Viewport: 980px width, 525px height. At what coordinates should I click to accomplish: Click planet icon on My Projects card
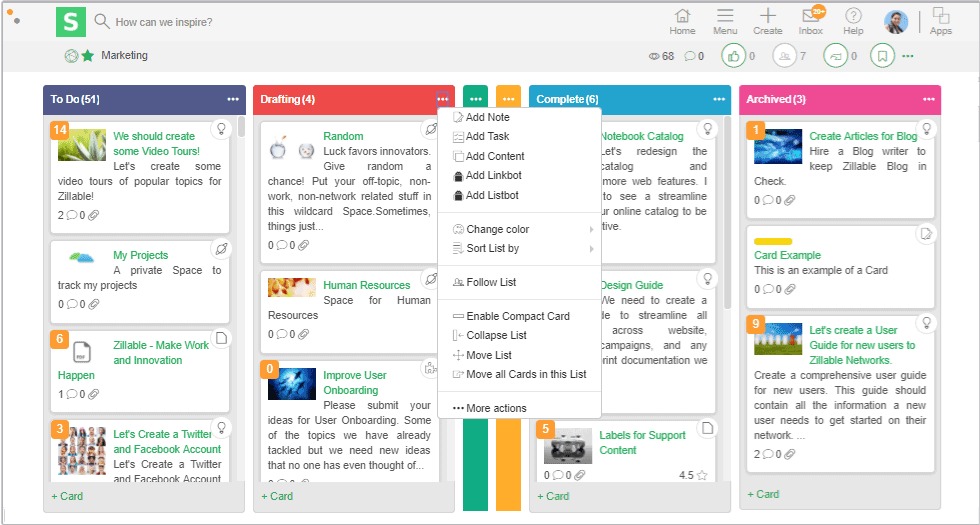pos(221,249)
